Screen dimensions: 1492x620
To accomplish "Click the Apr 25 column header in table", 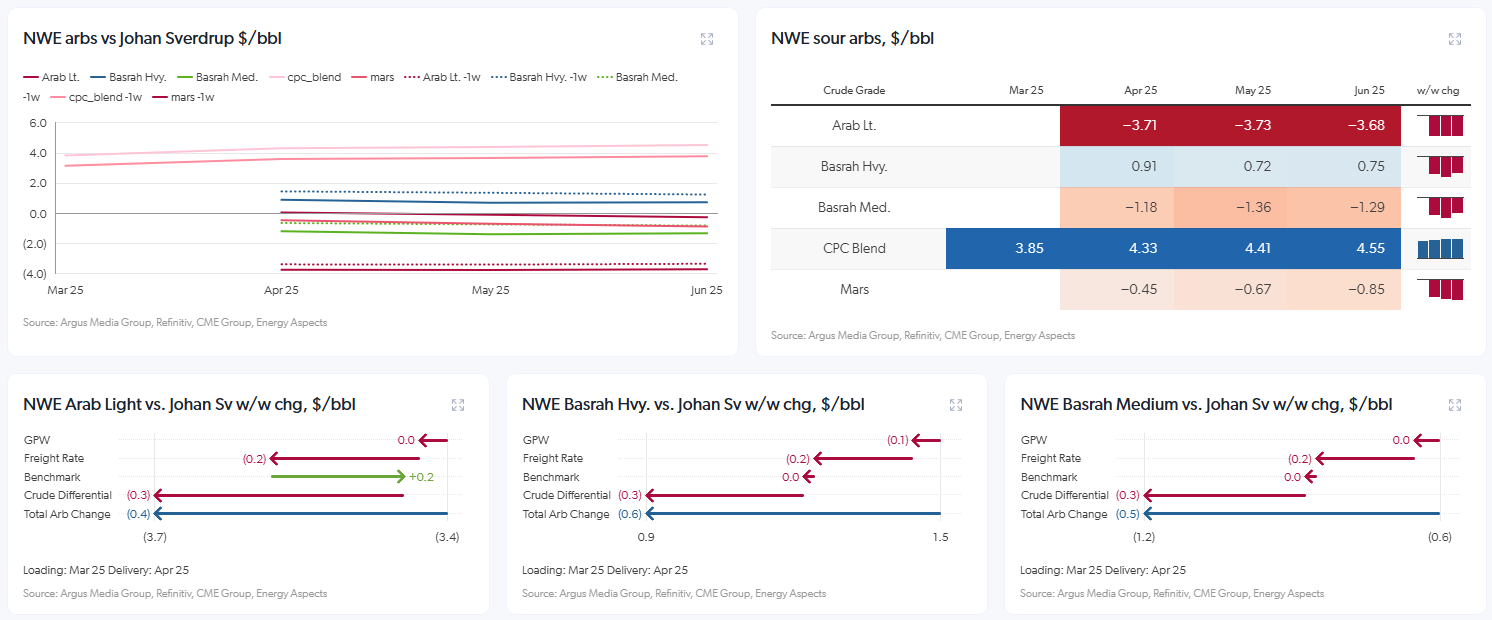I will [1140, 90].
